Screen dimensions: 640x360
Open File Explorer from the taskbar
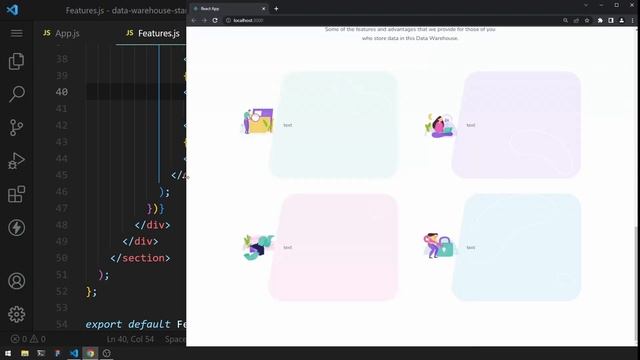click(x=25, y=353)
